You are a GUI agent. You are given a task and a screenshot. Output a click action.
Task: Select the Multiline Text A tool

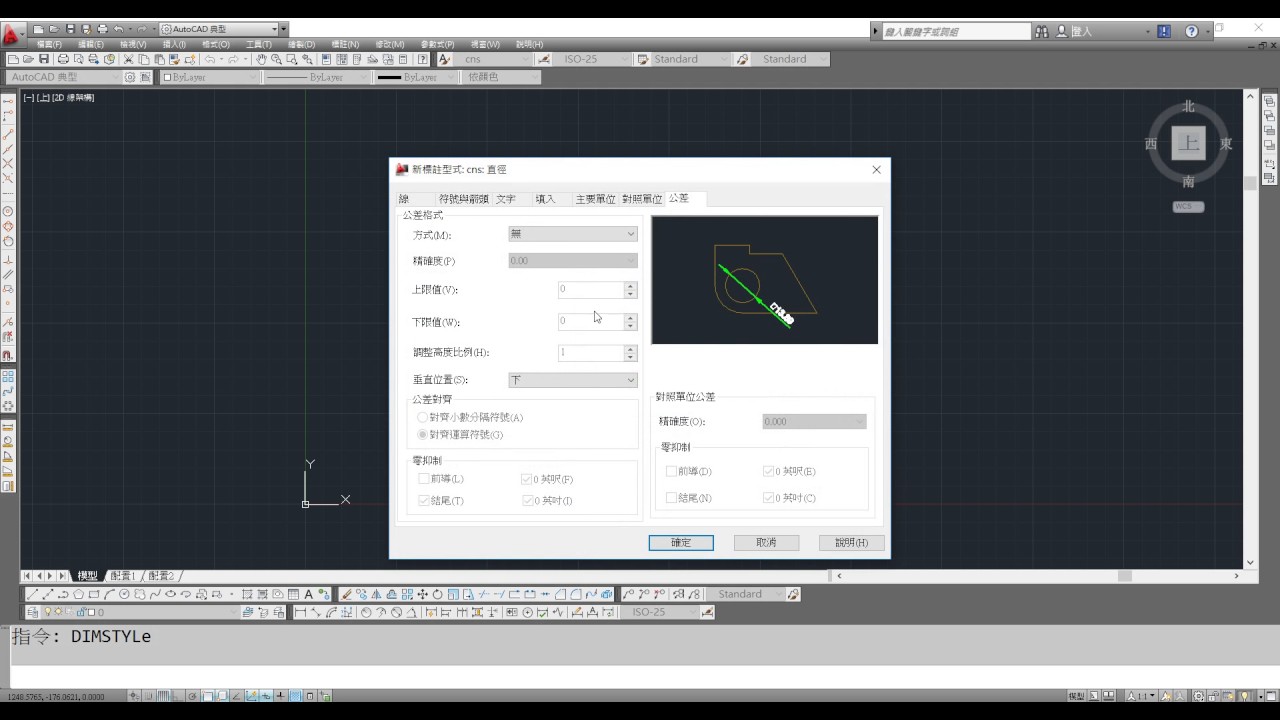click(308, 594)
